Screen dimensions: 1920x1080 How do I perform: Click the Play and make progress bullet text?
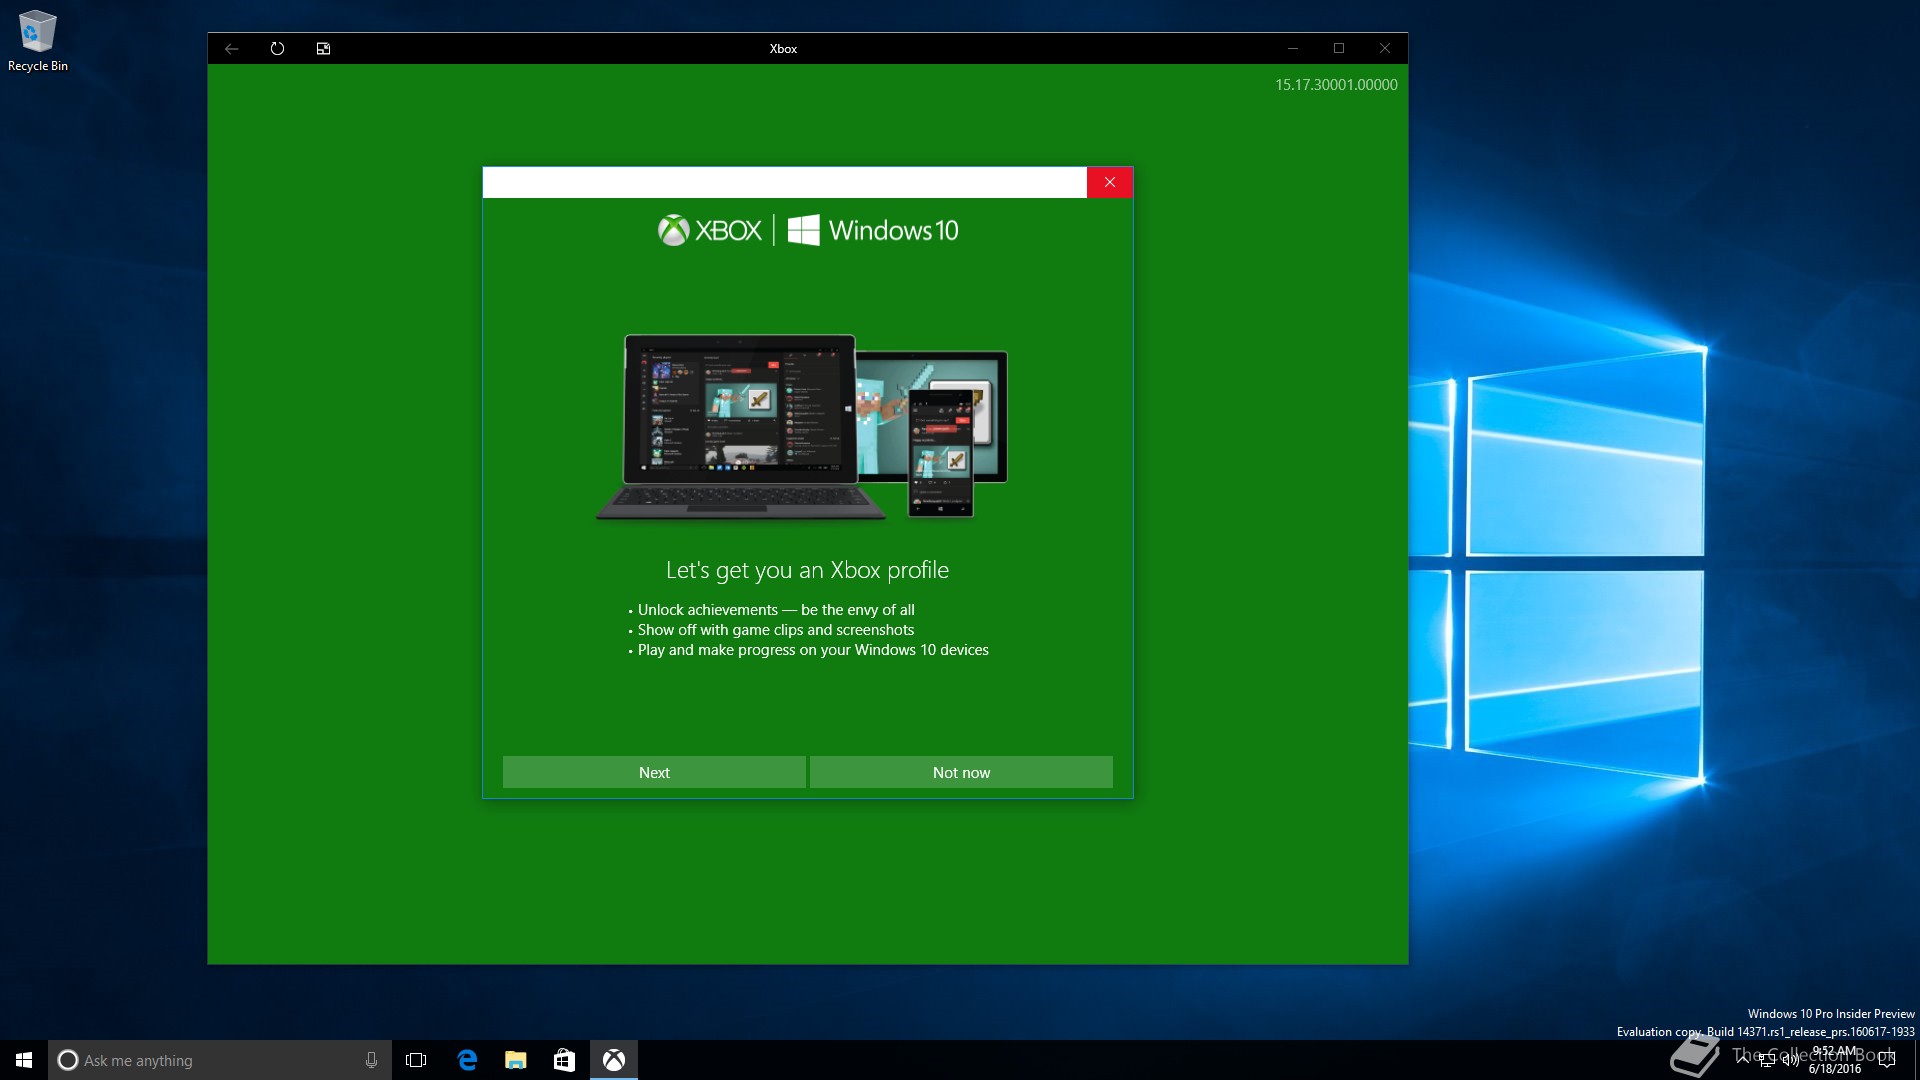813,650
